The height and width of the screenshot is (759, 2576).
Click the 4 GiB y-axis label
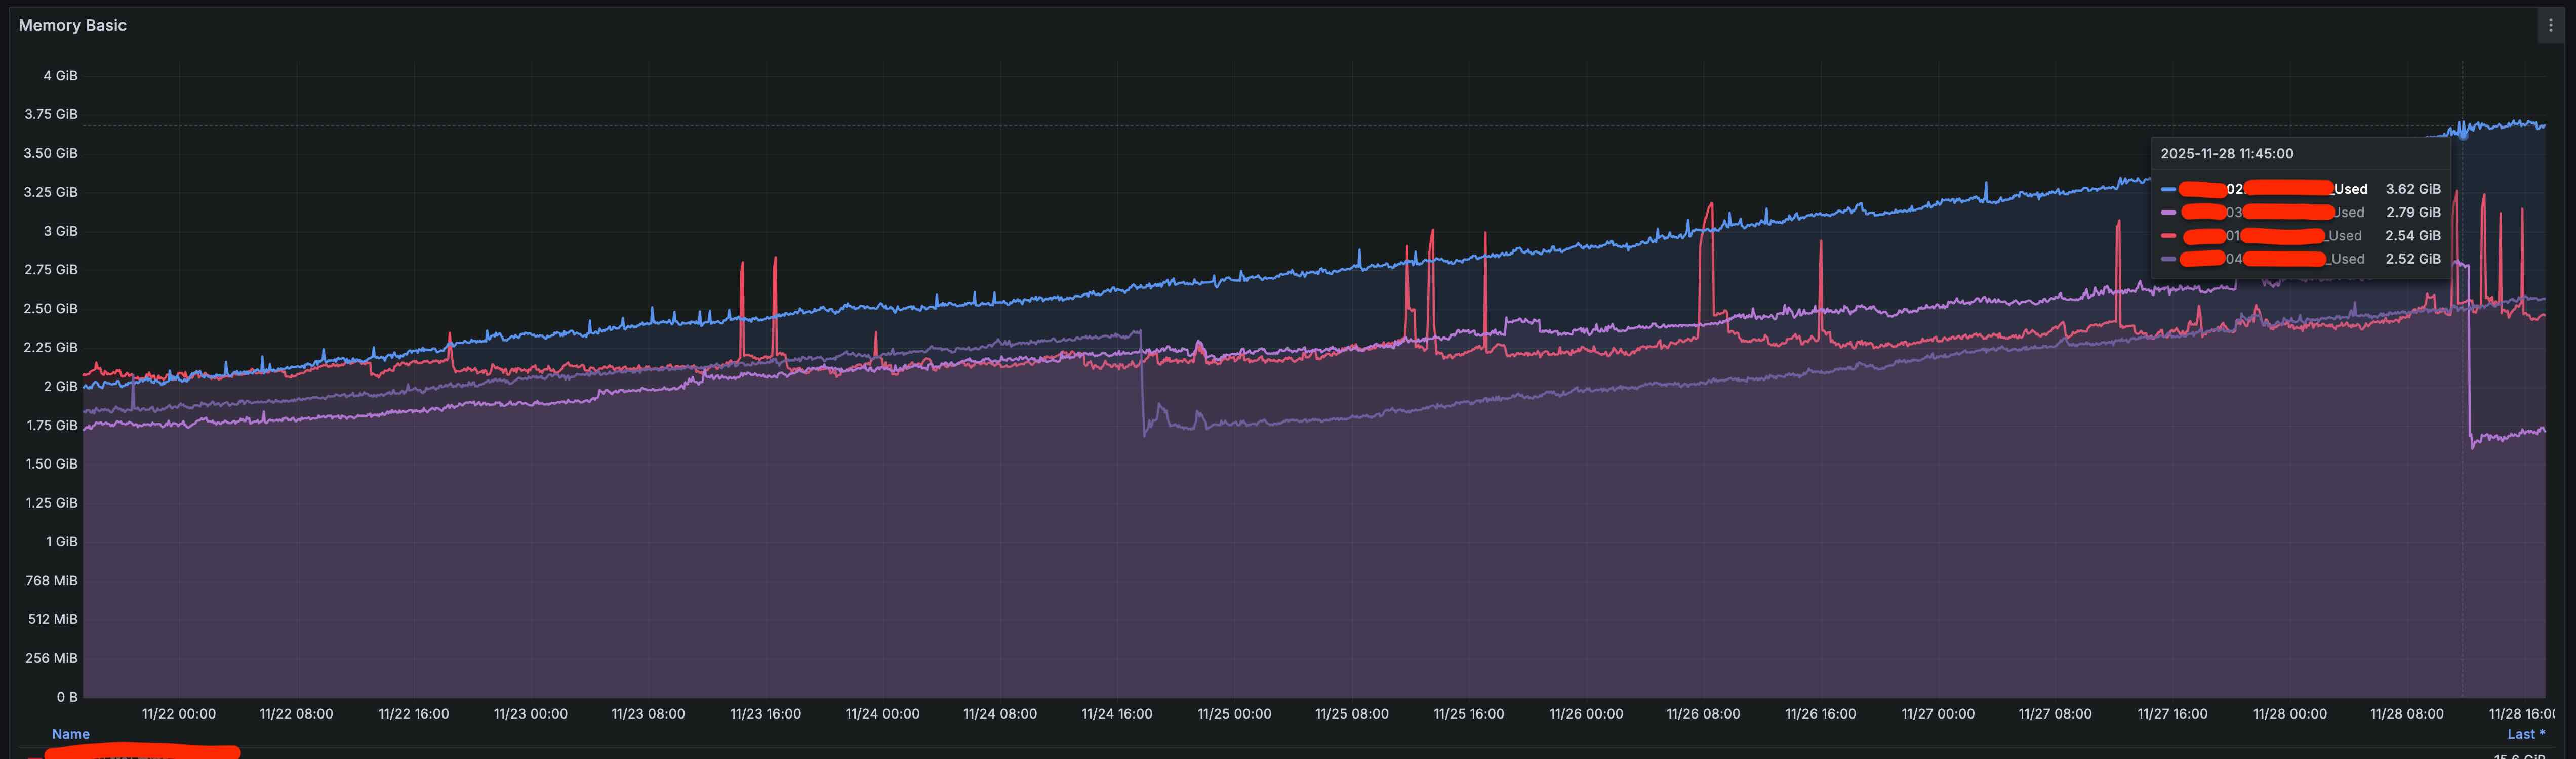pyautogui.click(x=60, y=76)
